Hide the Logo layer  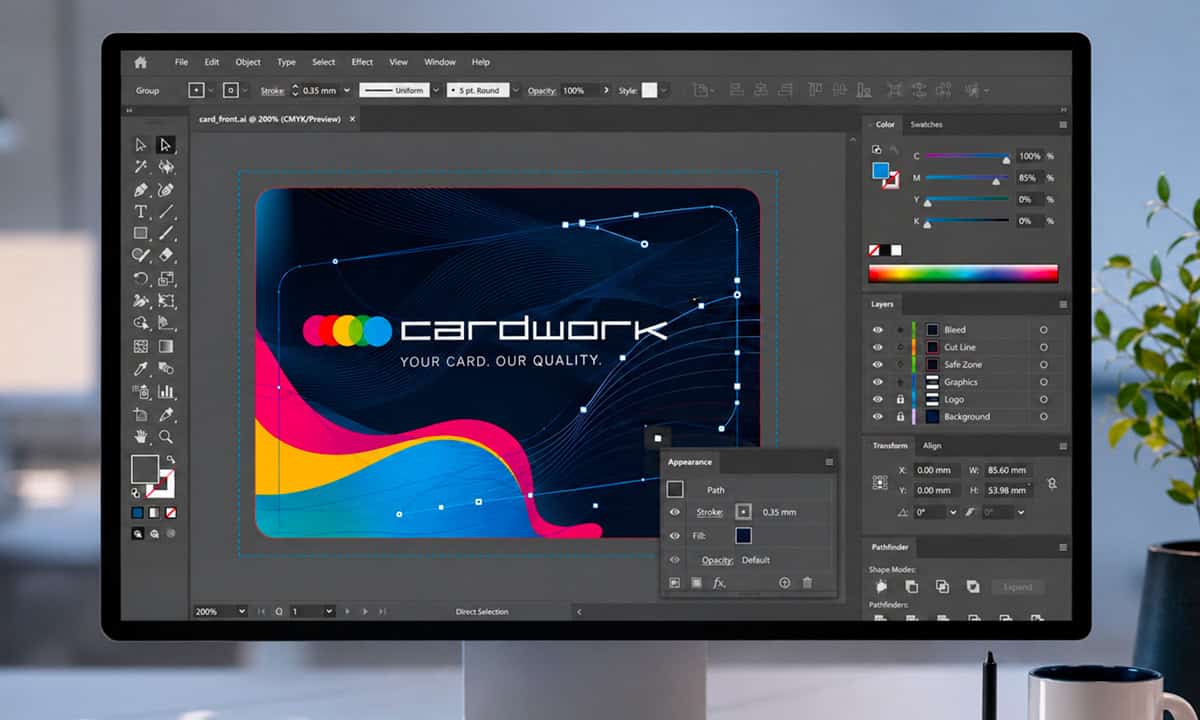coord(878,399)
